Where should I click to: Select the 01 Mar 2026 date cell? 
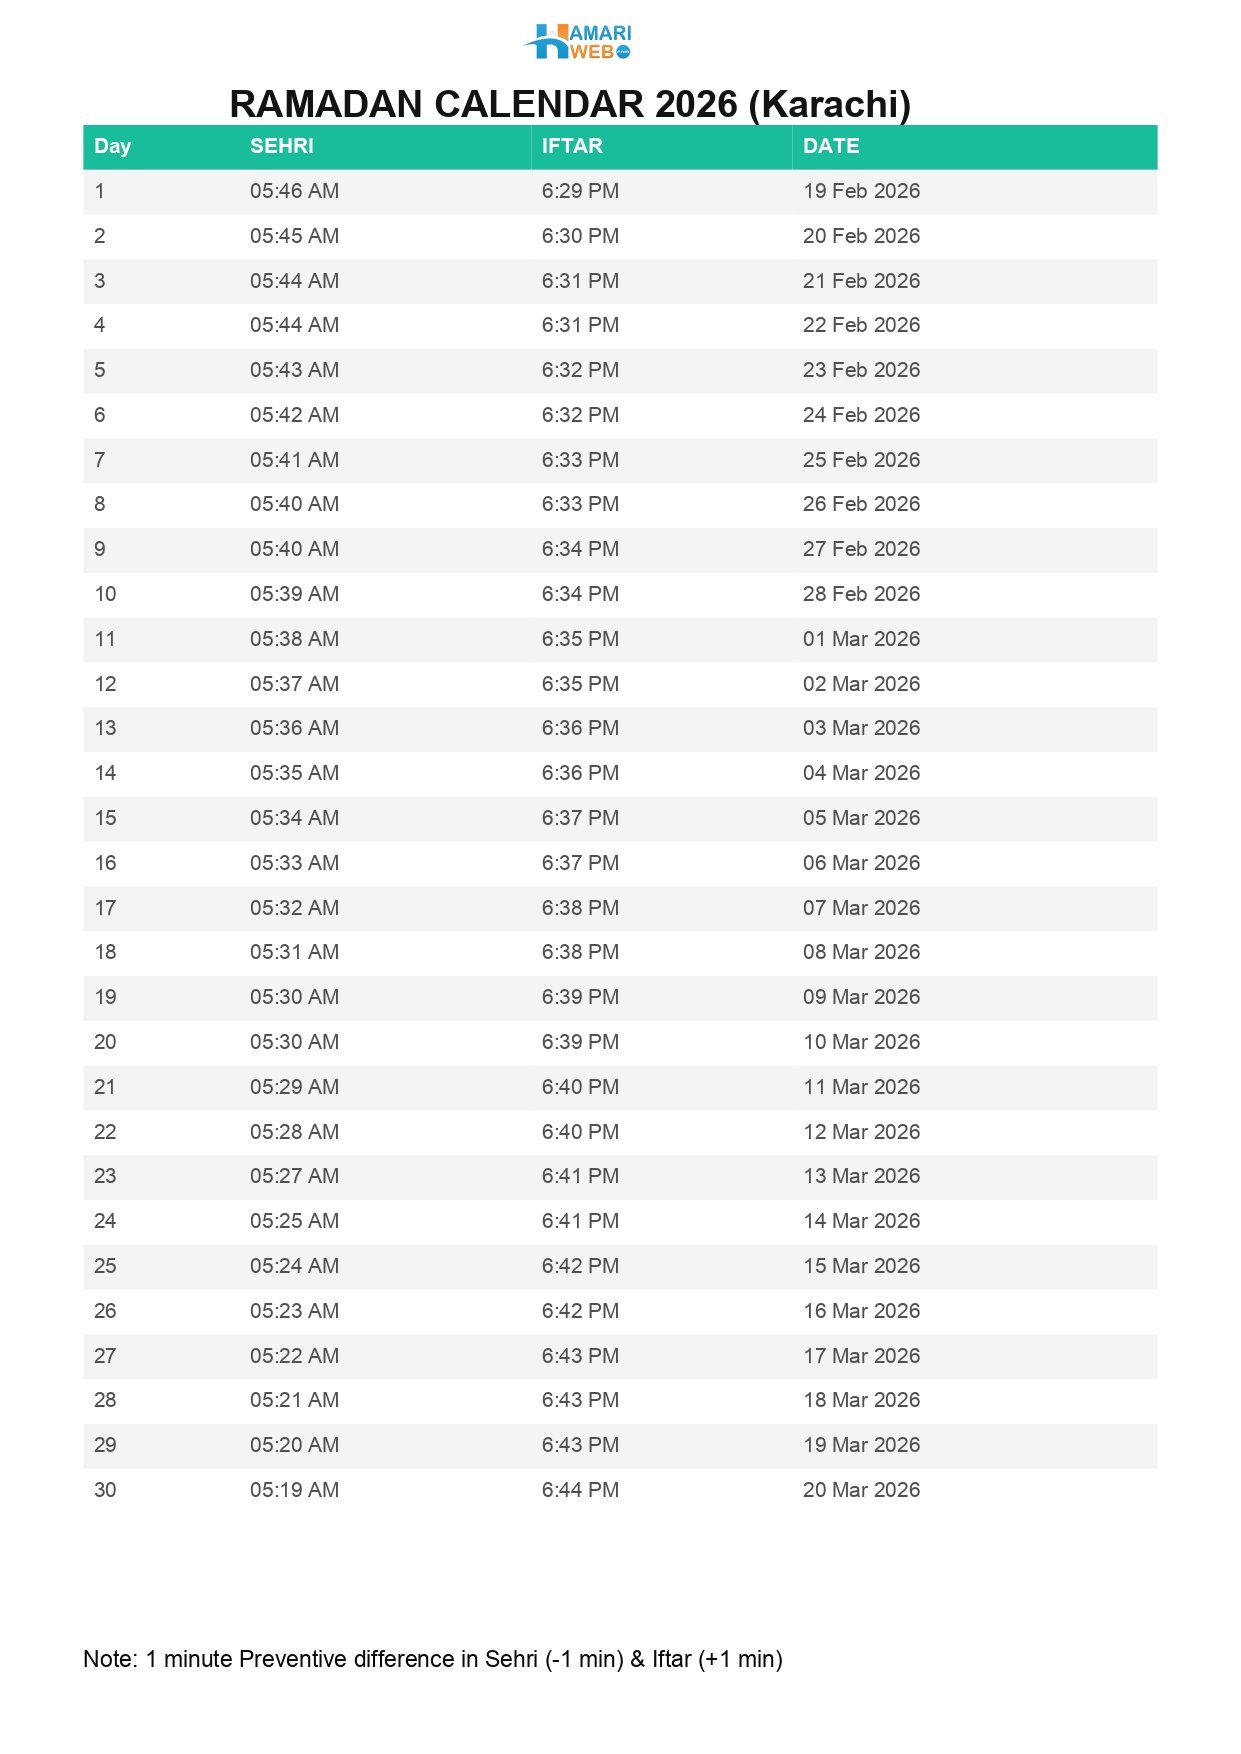point(861,639)
